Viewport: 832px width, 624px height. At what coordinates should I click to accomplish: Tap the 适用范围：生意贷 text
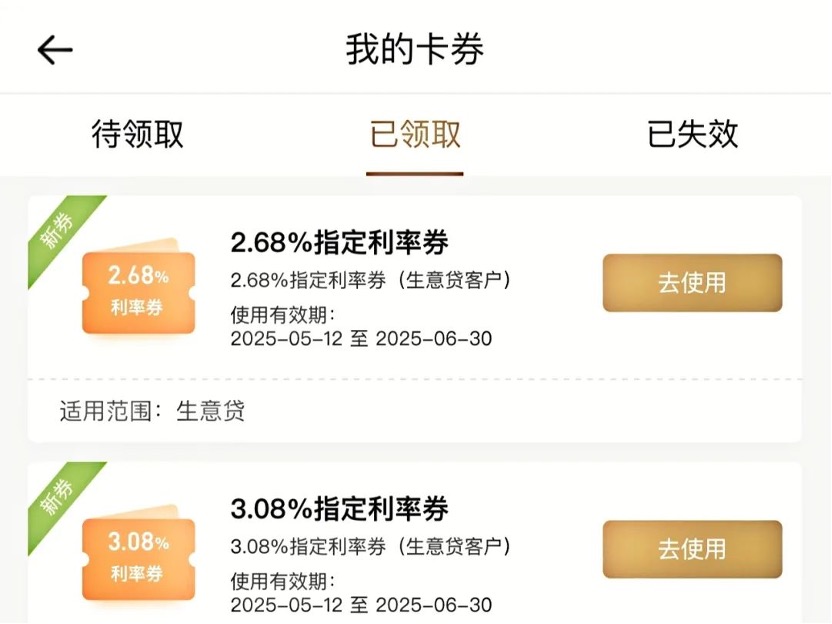pos(152,411)
